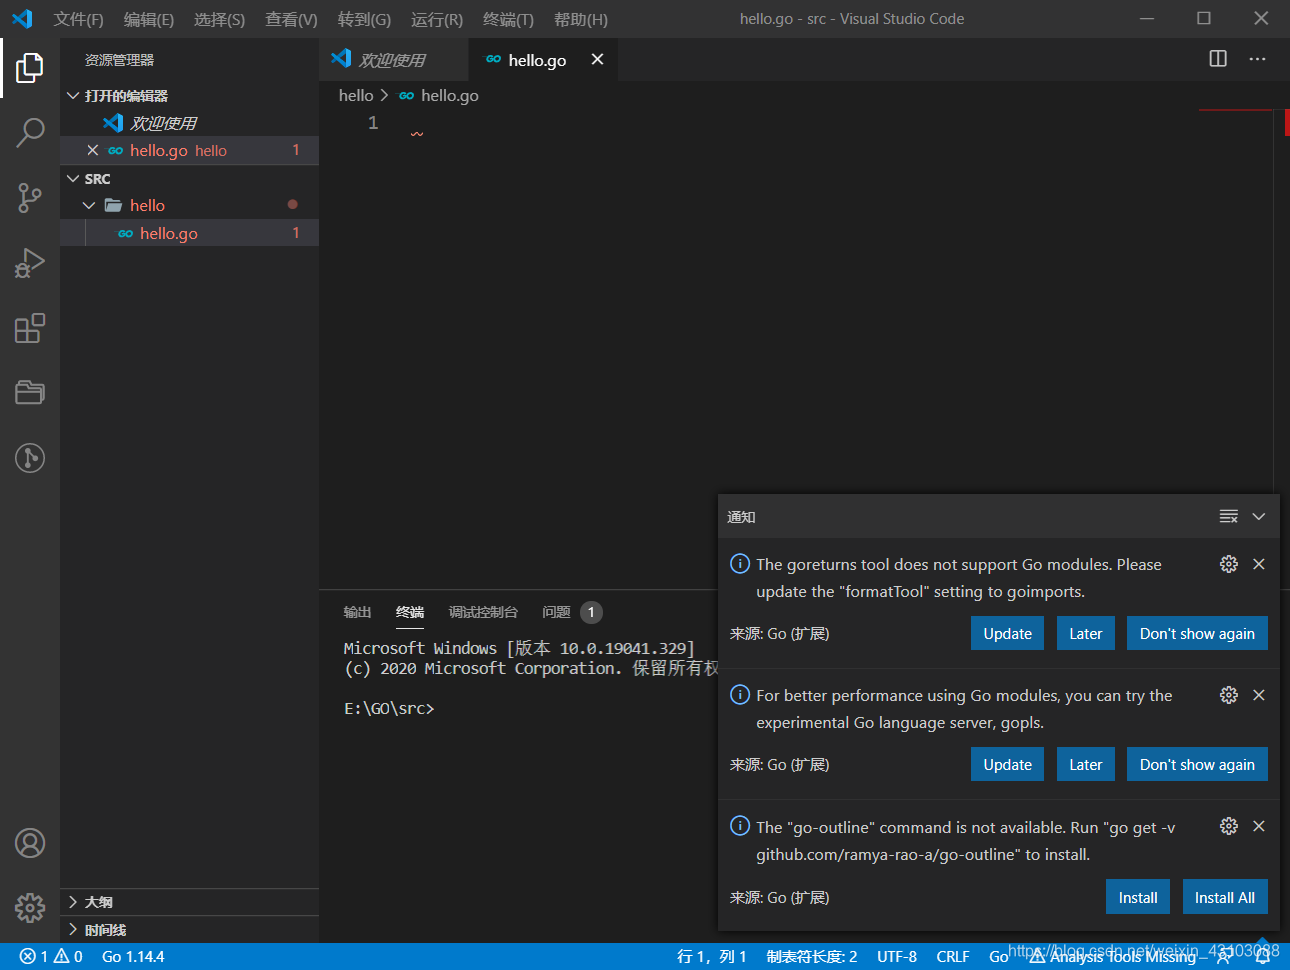The height and width of the screenshot is (970, 1290).
Task: Select hello.go in SRC file tree
Action: point(189,233)
